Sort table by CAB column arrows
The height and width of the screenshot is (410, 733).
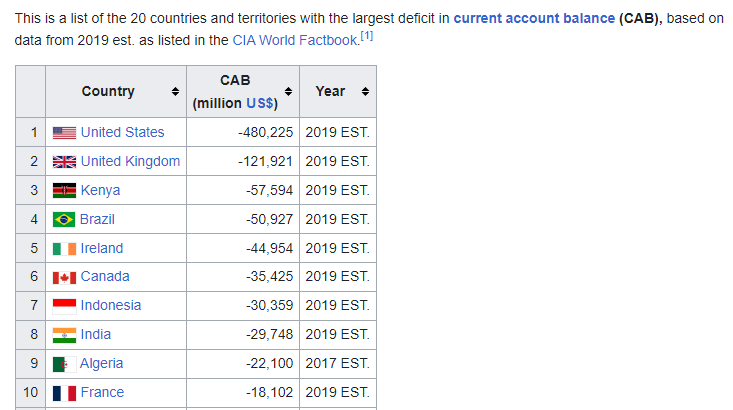(288, 91)
